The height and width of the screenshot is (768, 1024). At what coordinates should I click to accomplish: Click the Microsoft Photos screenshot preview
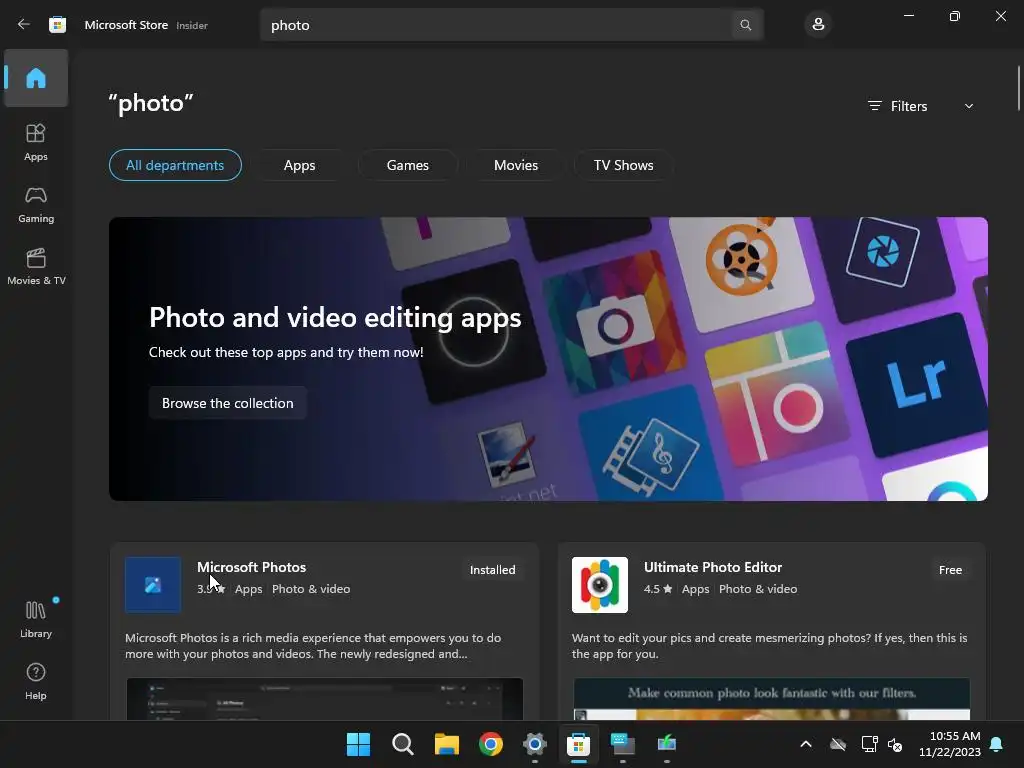[x=325, y=699]
